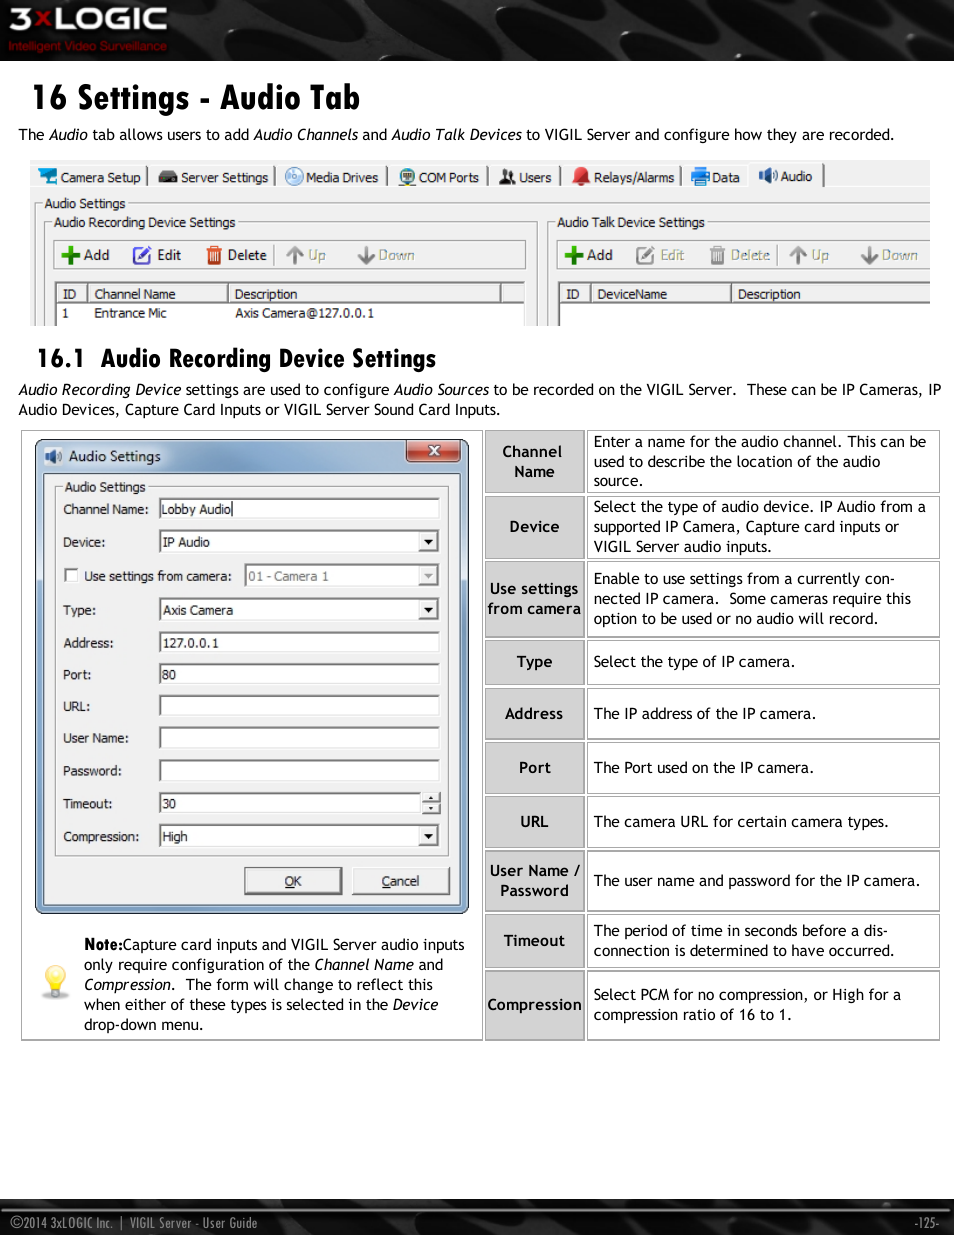Click the Camera Setup camera icon
The image size is (954, 1235).
coord(47,176)
